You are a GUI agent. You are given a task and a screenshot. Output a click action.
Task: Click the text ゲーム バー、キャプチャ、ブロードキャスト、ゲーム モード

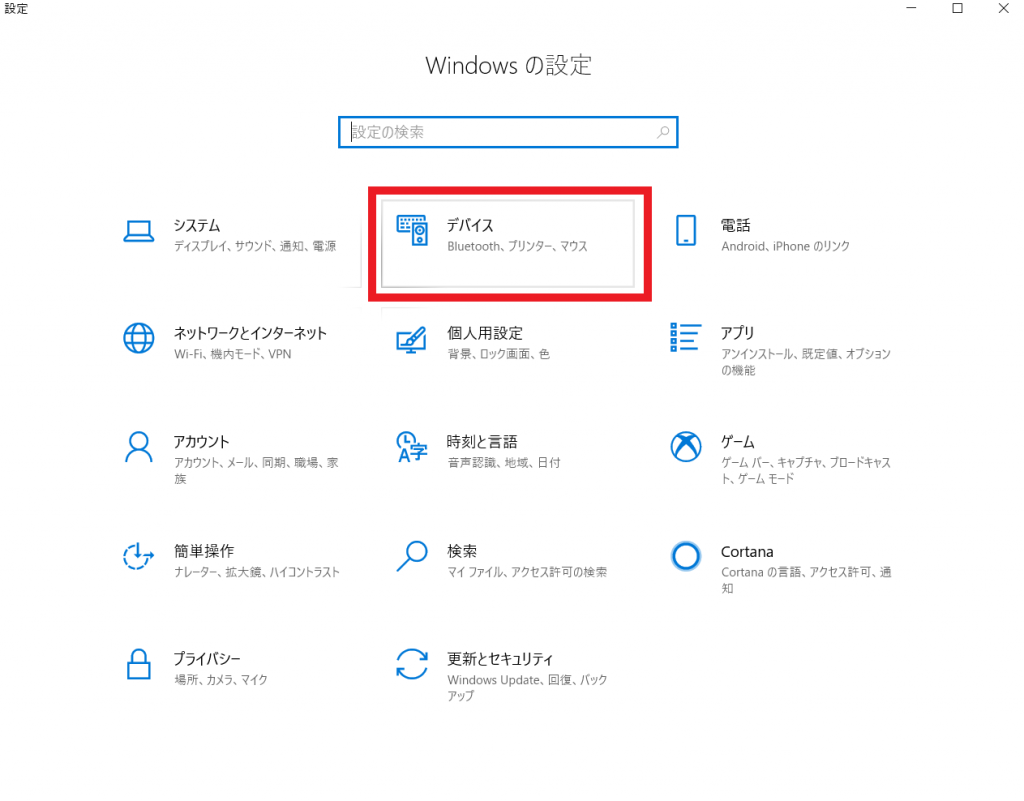pyautogui.click(x=806, y=470)
